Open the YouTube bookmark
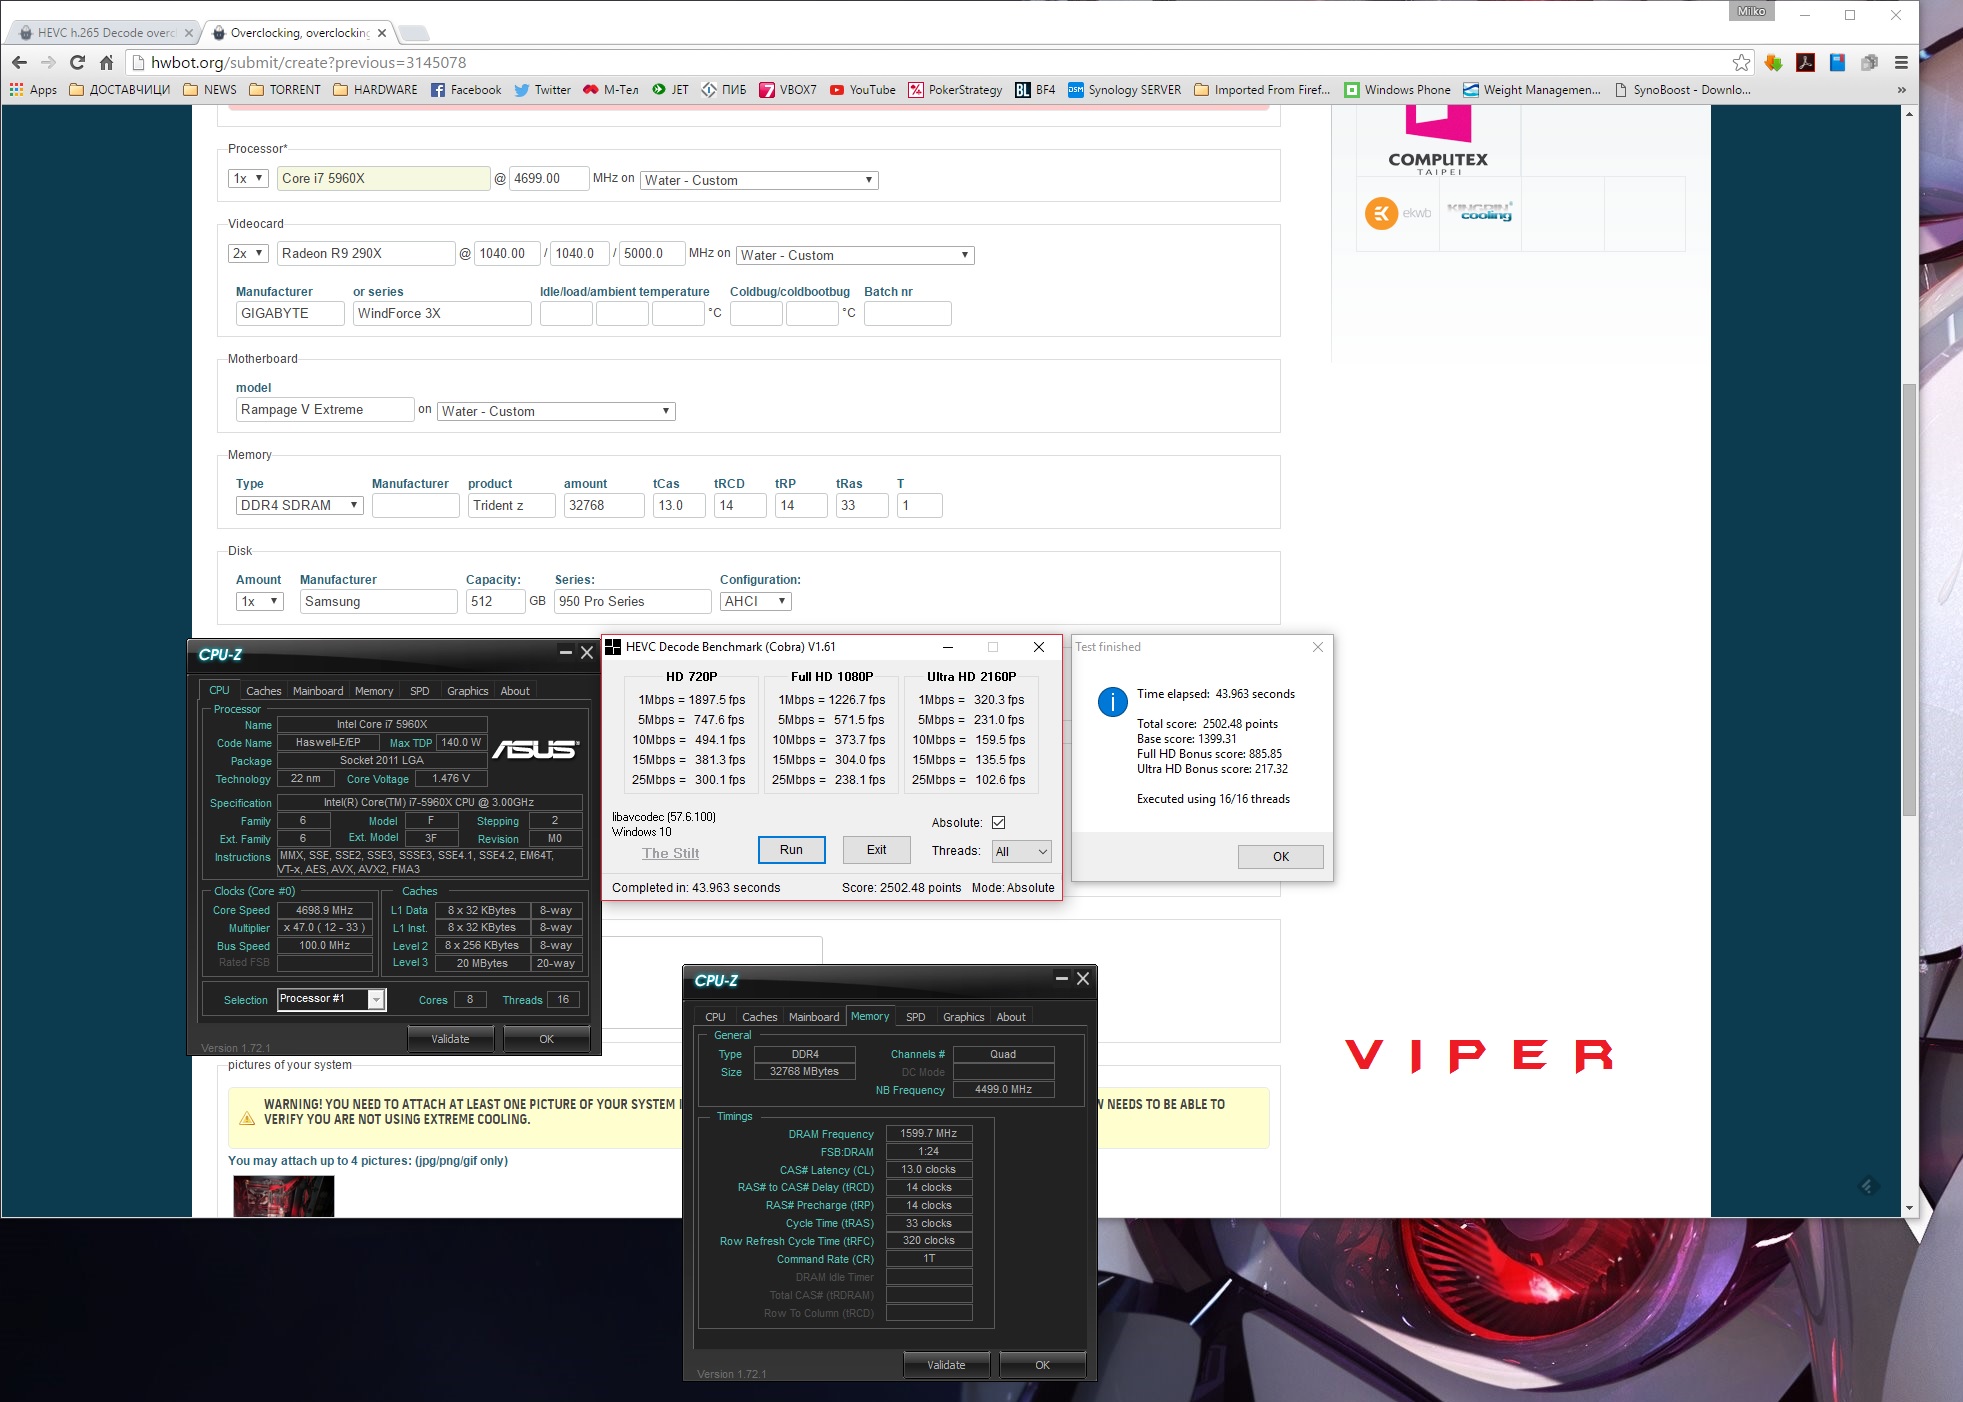The width and height of the screenshot is (1963, 1402). (x=863, y=90)
